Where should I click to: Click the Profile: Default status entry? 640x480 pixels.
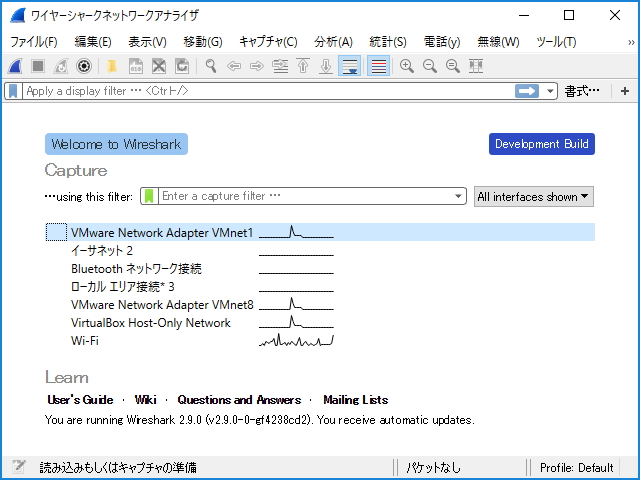(x=576, y=467)
